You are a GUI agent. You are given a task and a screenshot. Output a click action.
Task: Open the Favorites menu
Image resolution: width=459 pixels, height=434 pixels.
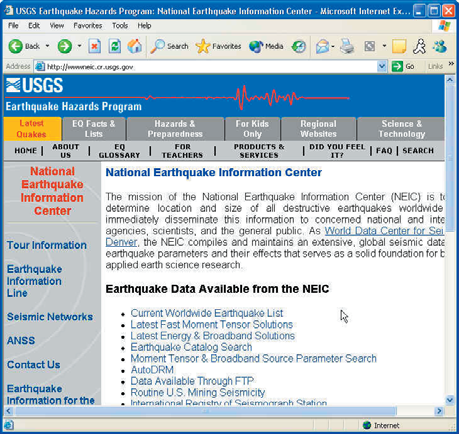click(x=88, y=26)
